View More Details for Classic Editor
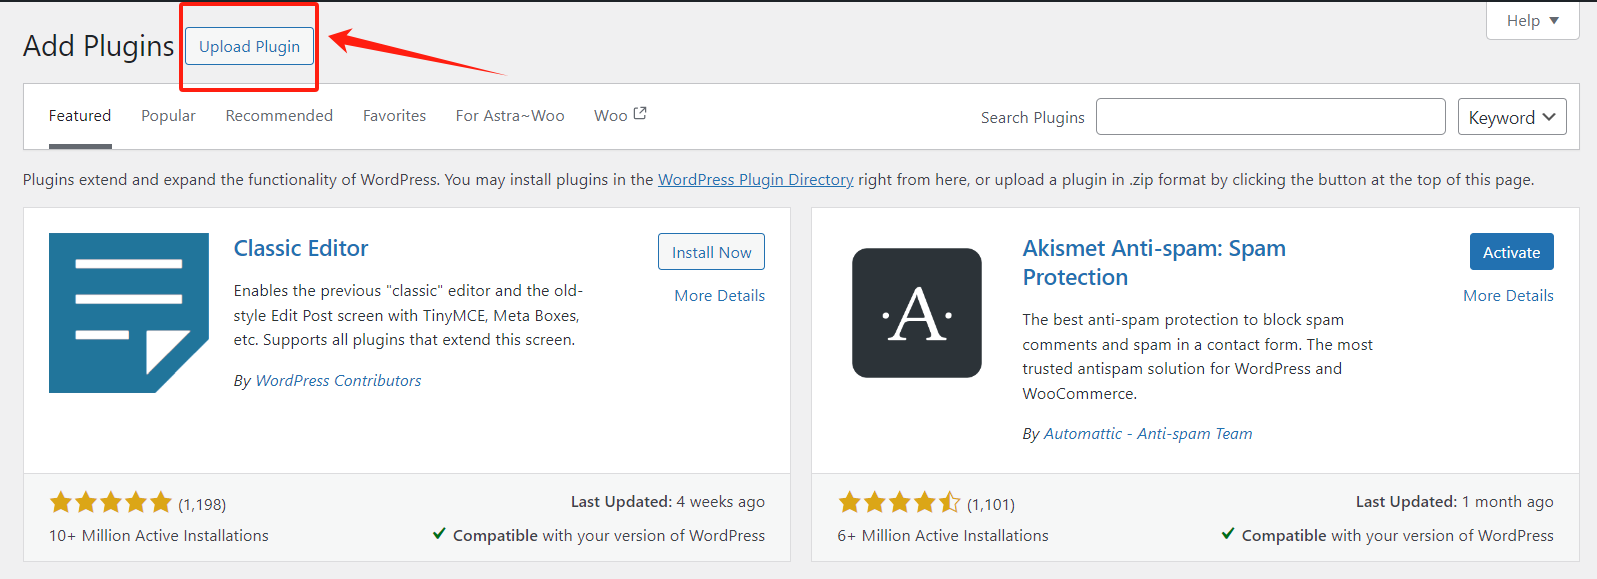Viewport: 1597px width, 579px height. tap(719, 296)
